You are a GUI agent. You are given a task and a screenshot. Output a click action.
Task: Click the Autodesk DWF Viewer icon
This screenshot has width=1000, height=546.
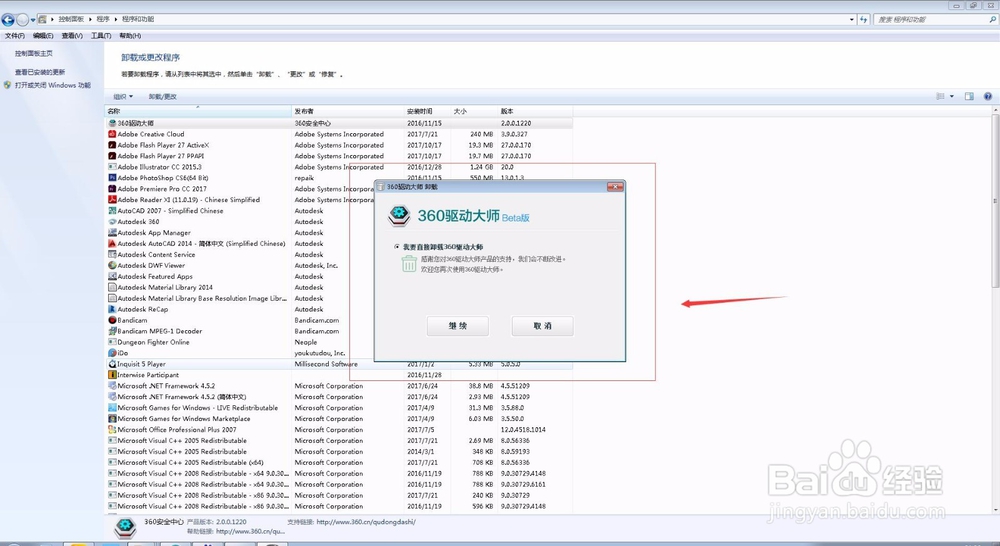click(x=112, y=265)
